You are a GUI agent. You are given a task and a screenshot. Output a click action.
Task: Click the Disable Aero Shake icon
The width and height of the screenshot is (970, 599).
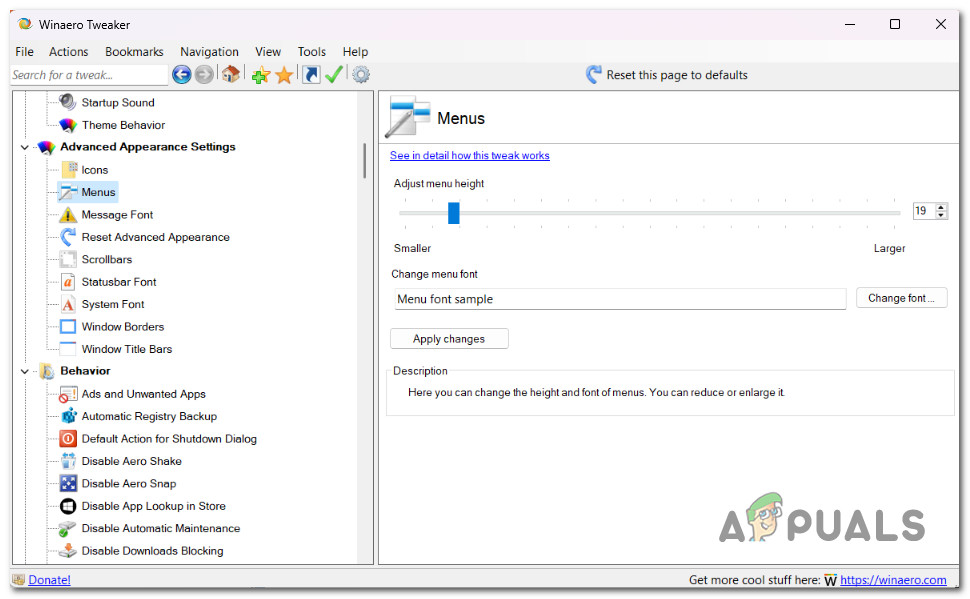(x=68, y=461)
